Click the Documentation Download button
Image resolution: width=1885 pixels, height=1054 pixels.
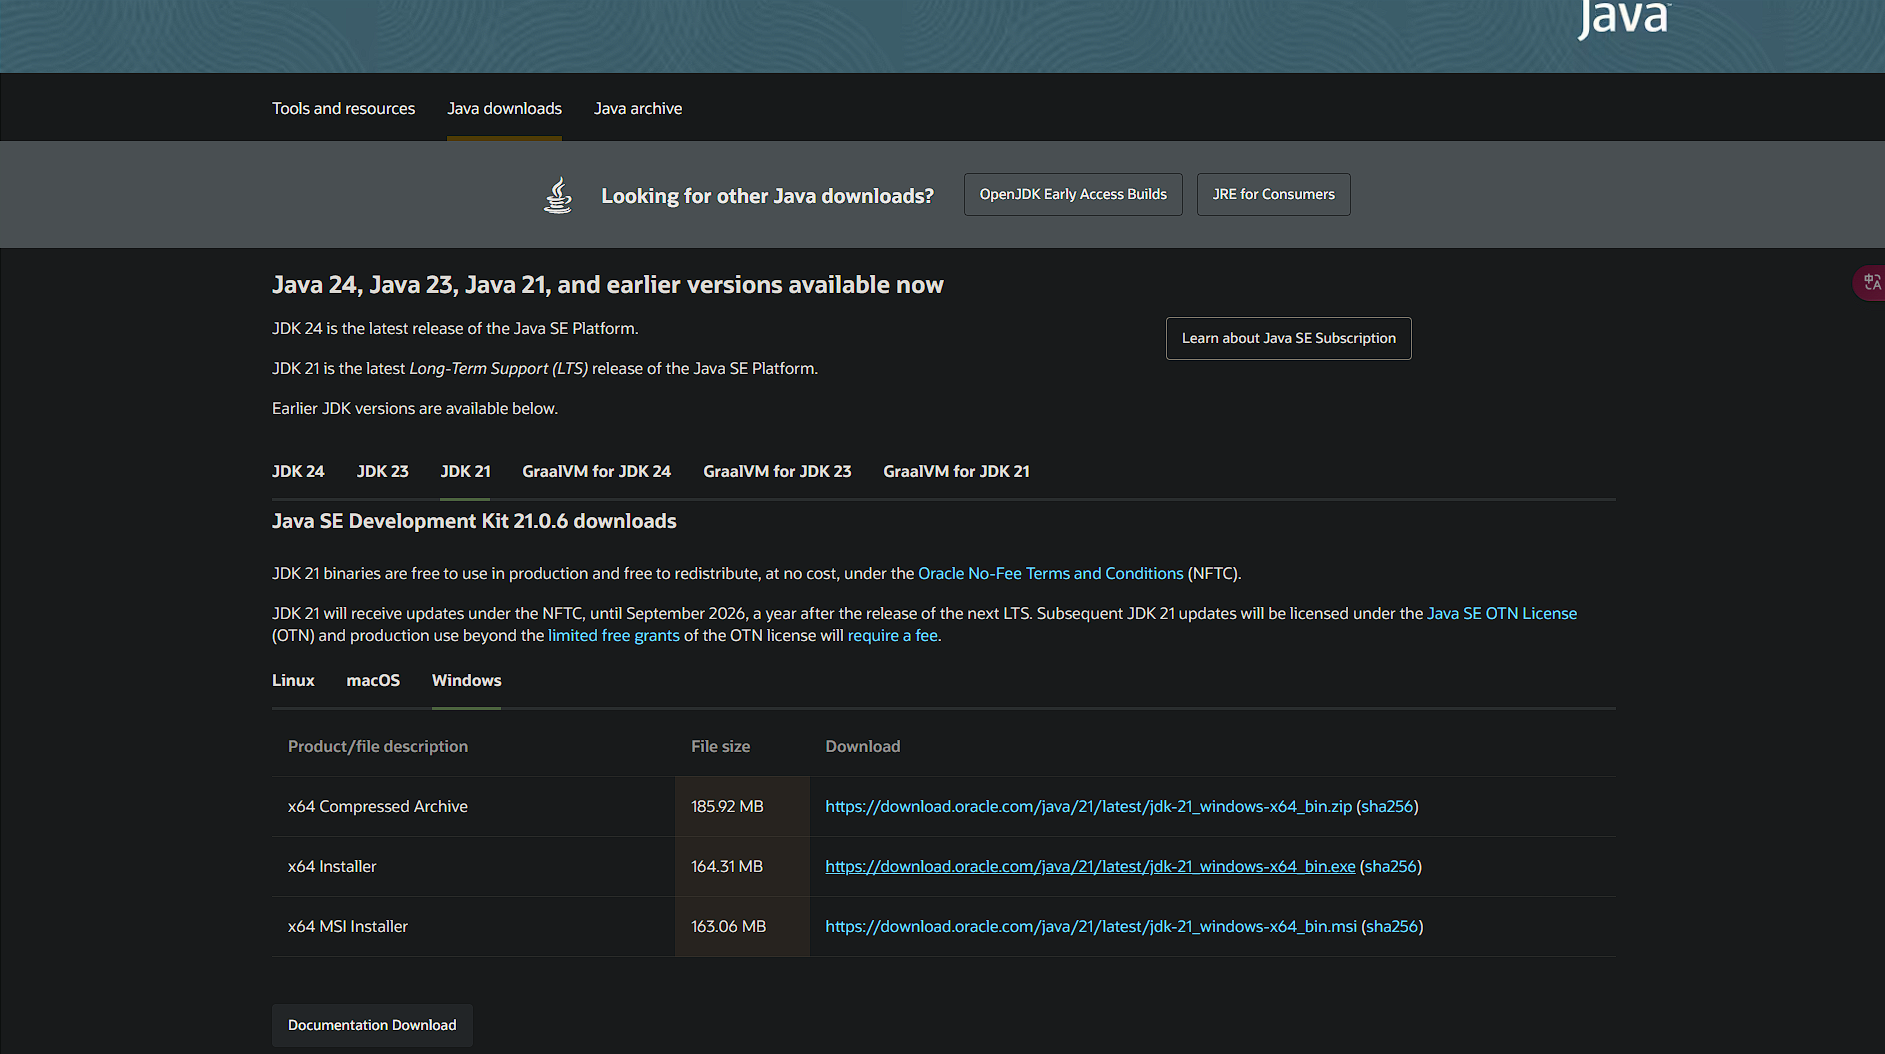coord(372,1025)
